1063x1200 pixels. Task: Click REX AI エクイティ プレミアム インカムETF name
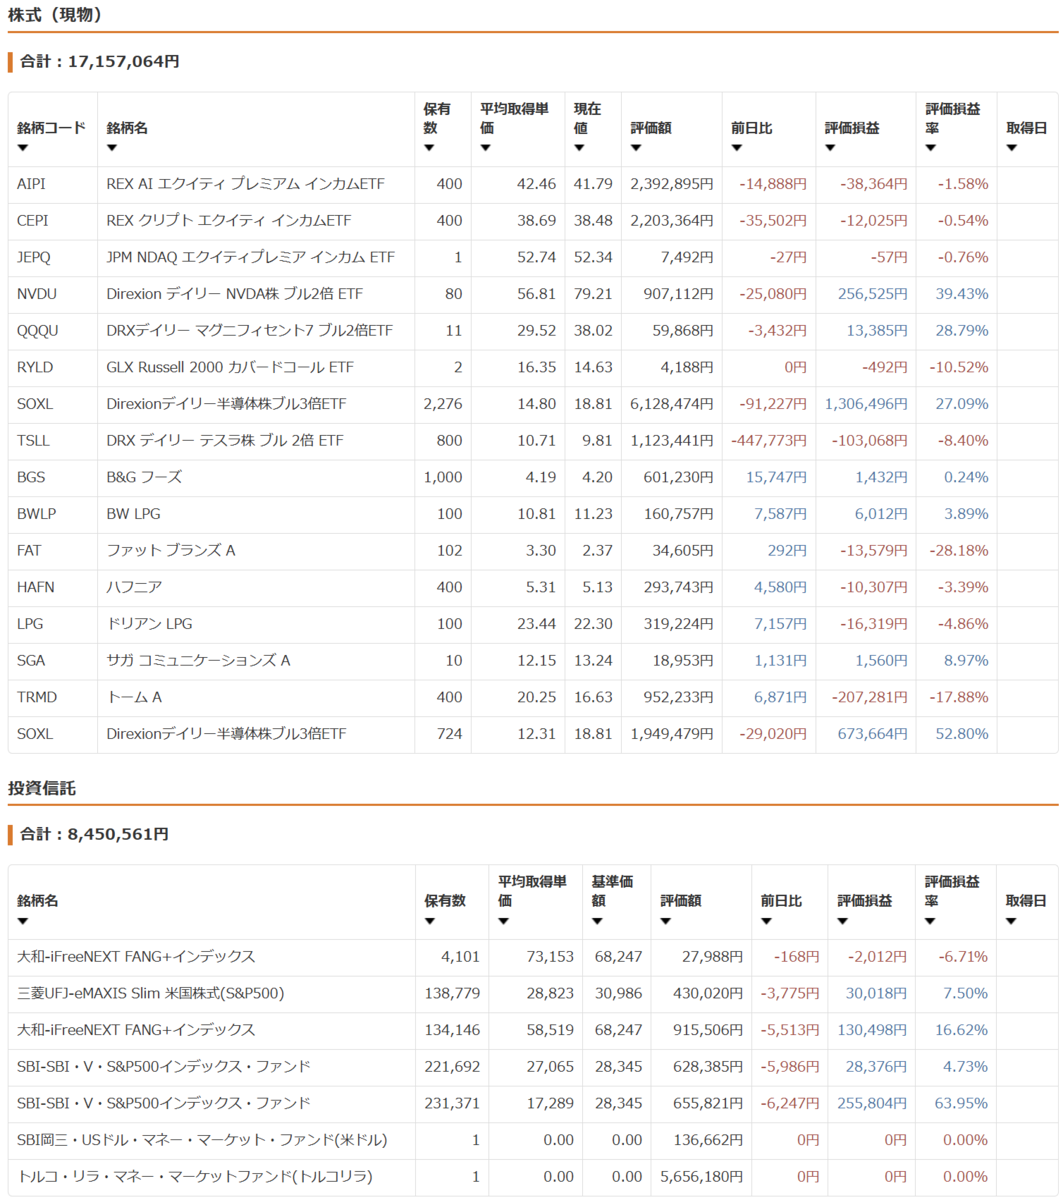(246, 184)
